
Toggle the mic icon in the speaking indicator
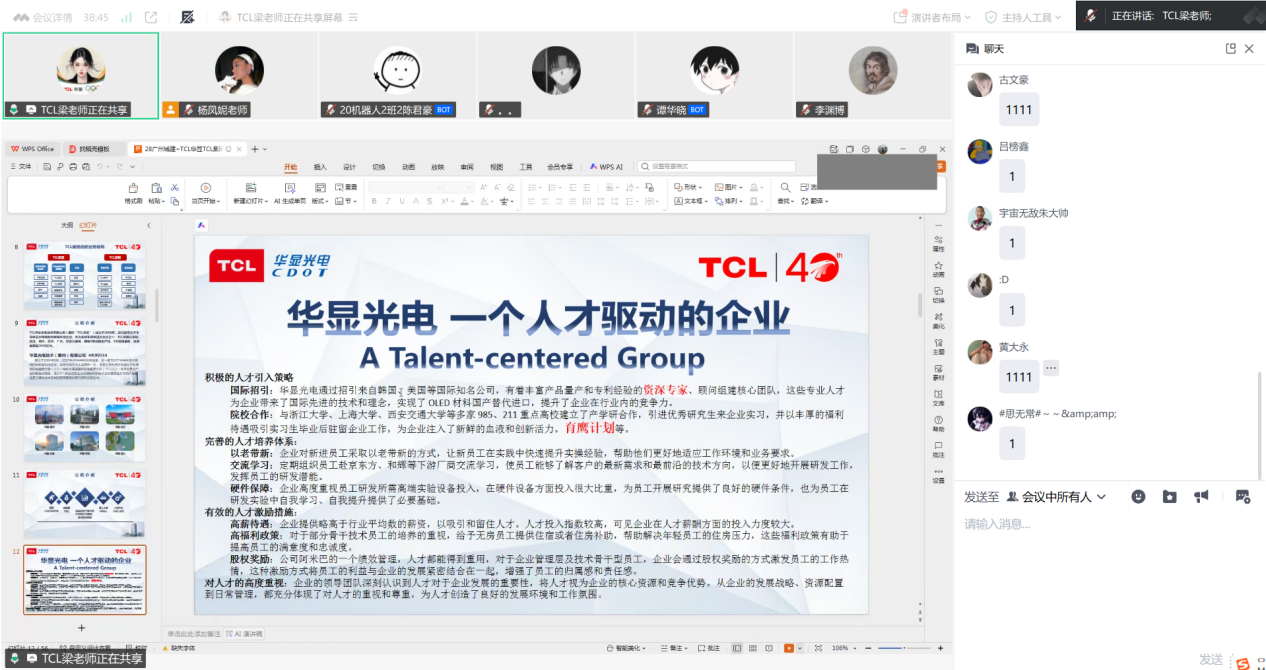point(1092,16)
